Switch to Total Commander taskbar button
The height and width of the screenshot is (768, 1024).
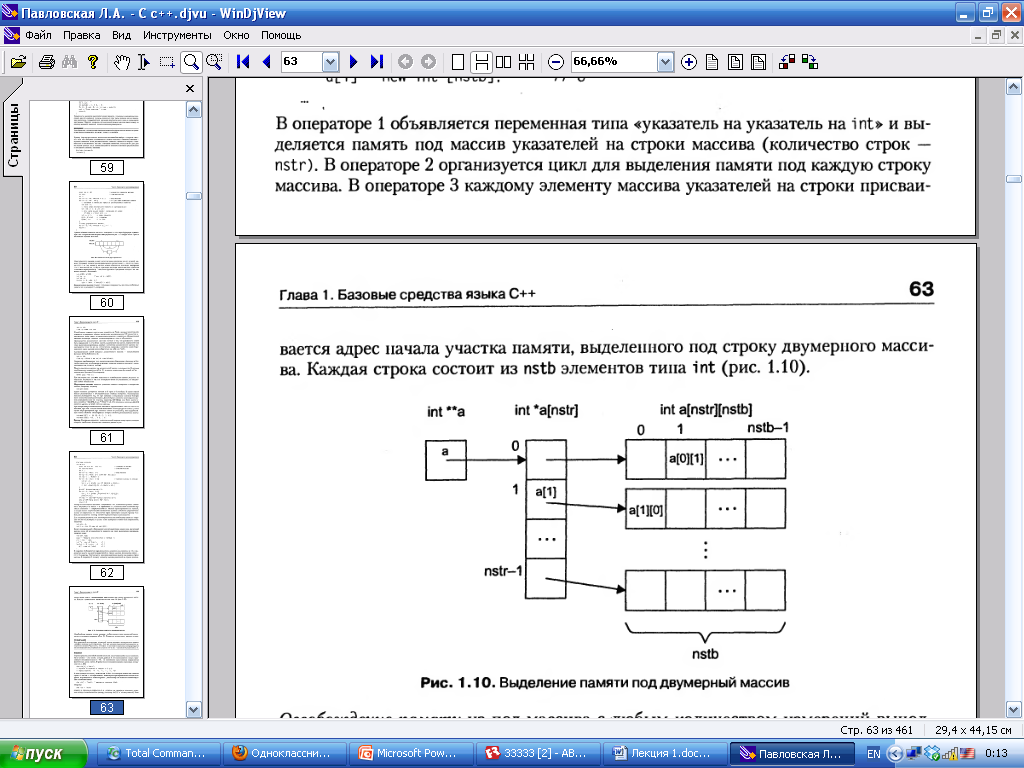coord(157,754)
